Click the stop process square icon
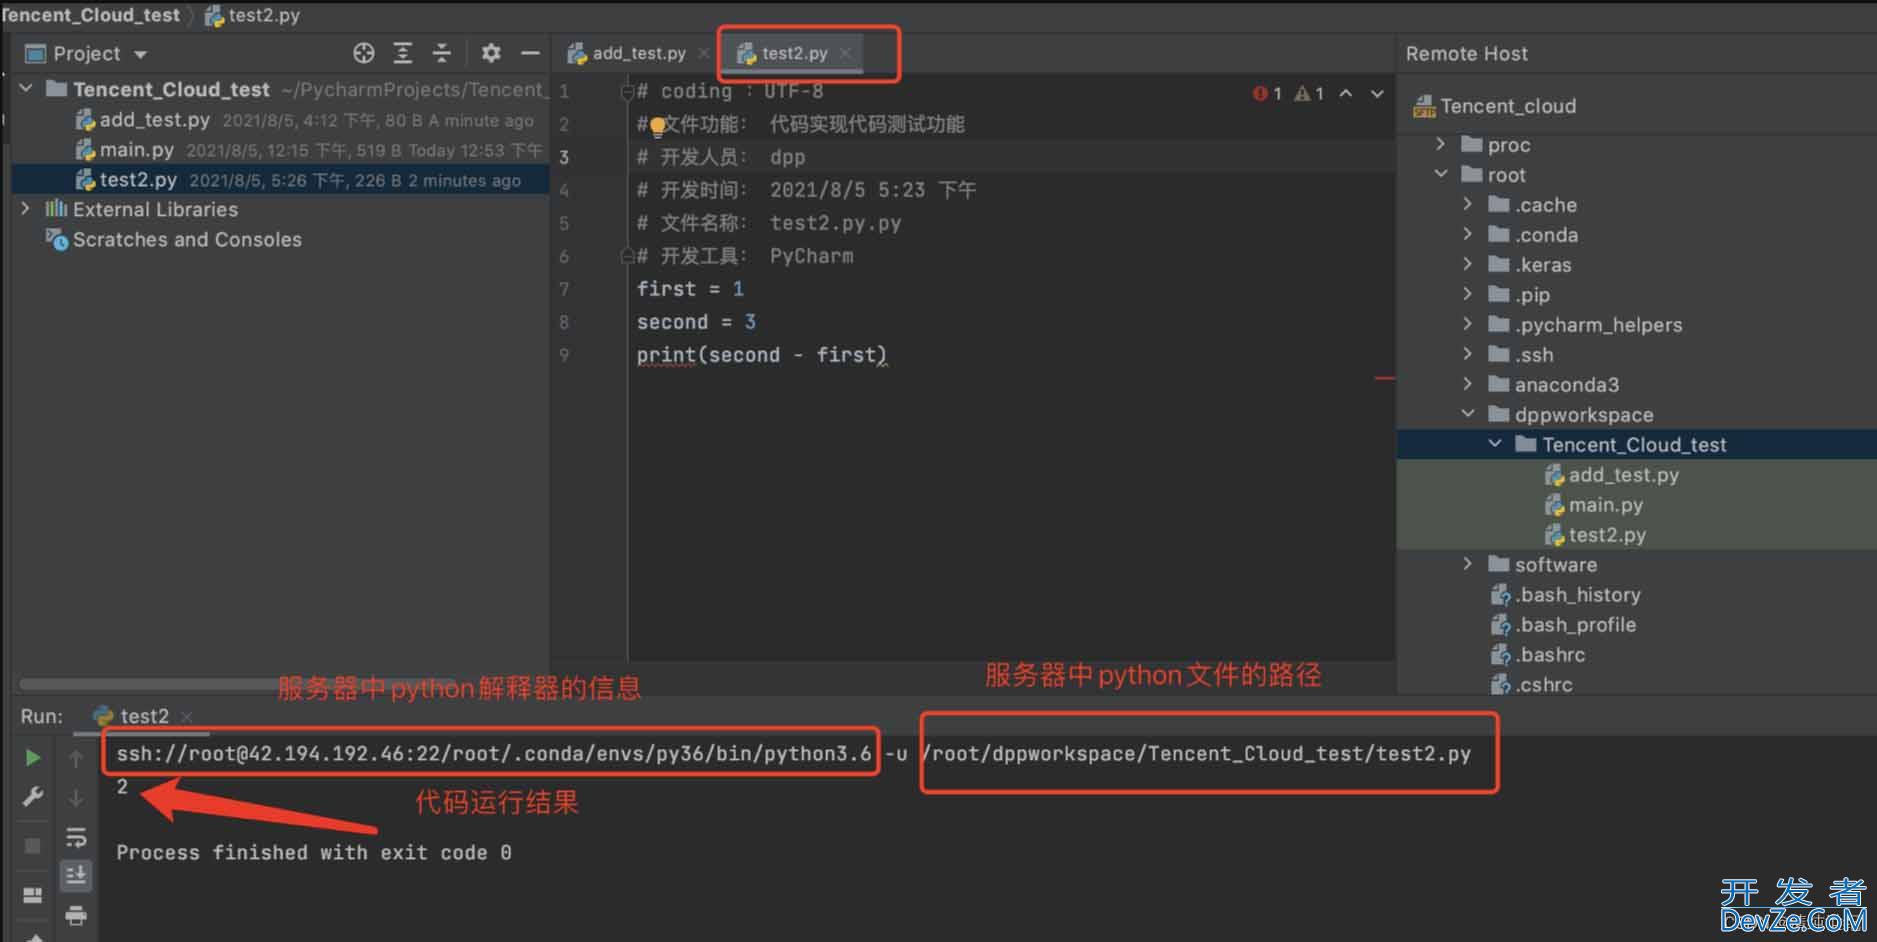1877x942 pixels. 33,846
